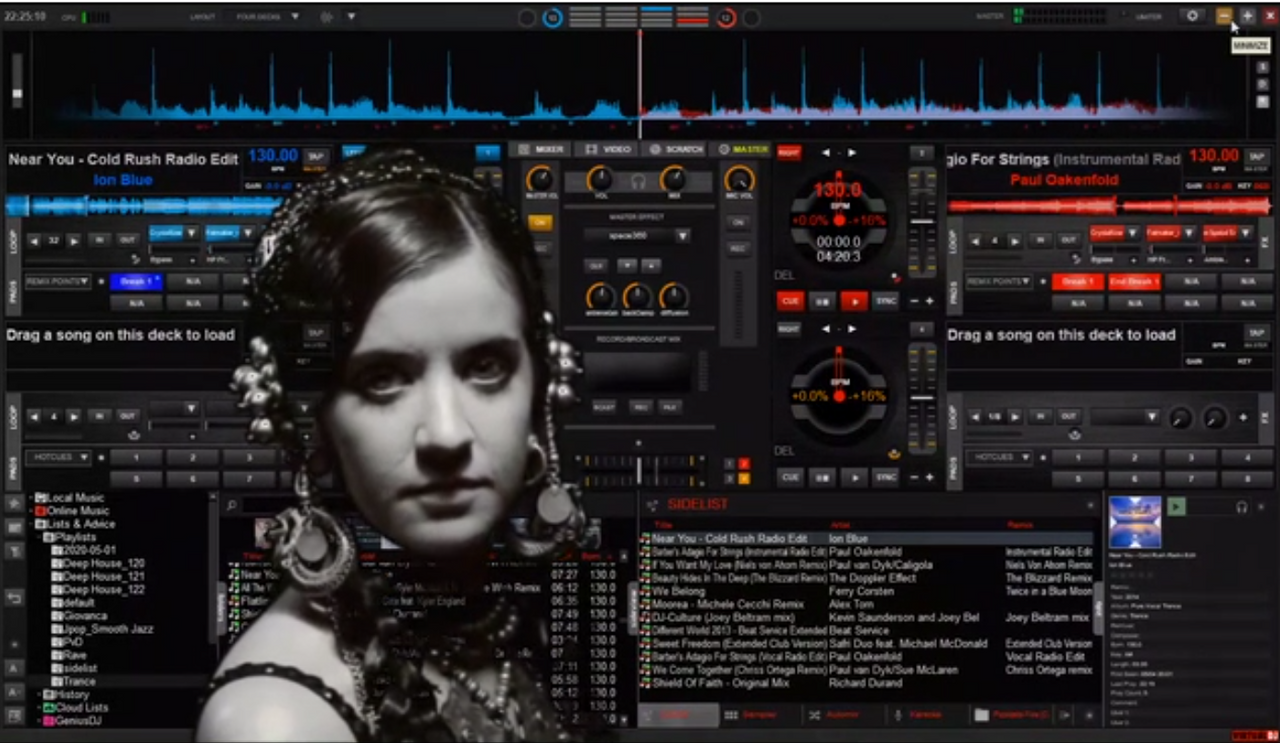The height and width of the screenshot is (743, 1280).
Task: Select Trance playlist in tree
Action: [79, 681]
